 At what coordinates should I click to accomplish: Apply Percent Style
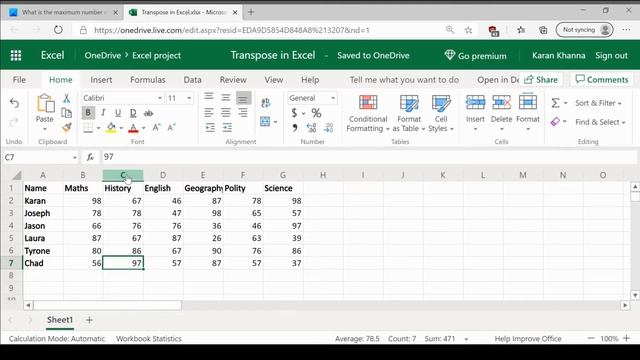point(316,113)
